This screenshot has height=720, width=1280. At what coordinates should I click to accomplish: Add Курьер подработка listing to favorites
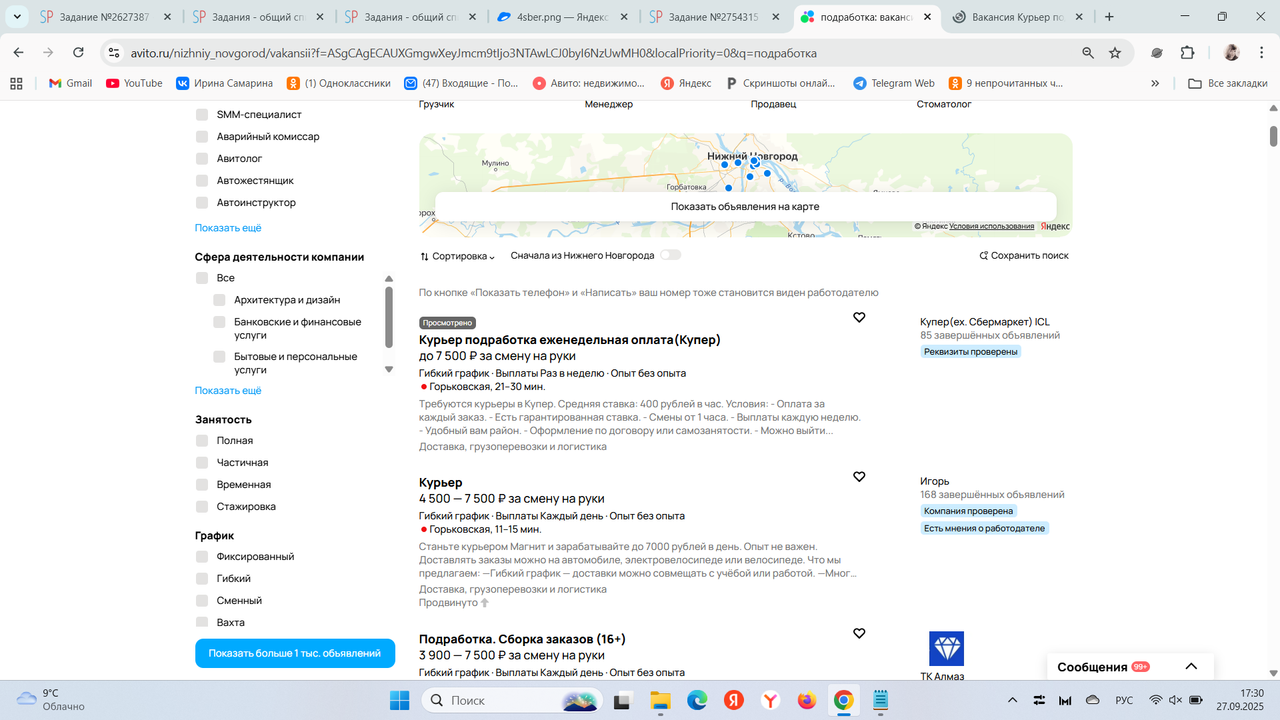(859, 317)
